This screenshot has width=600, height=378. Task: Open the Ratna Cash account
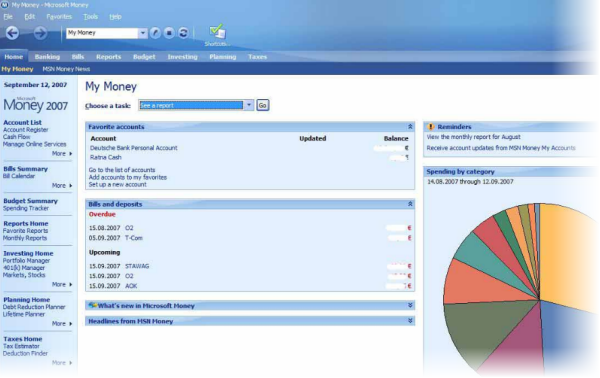[x=106, y=157]
